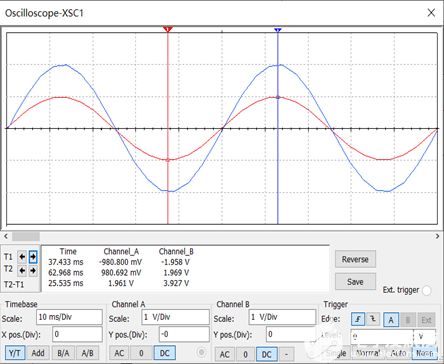Shift cursor T2 left with arrow

[x=22, y=270]
